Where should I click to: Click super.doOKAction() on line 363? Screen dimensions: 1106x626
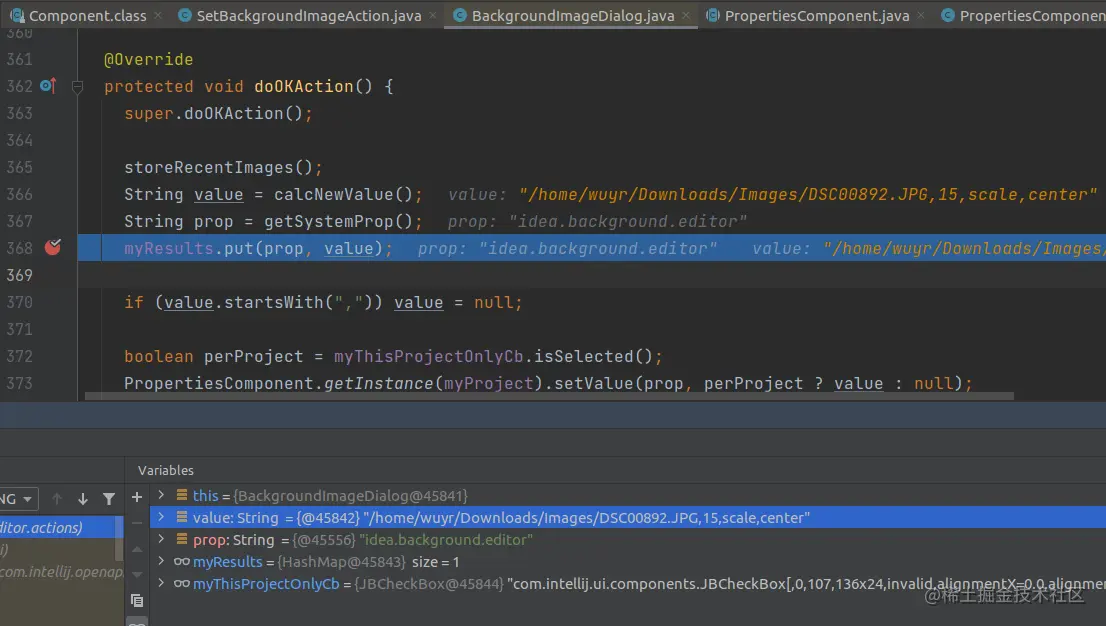point(213,113)
